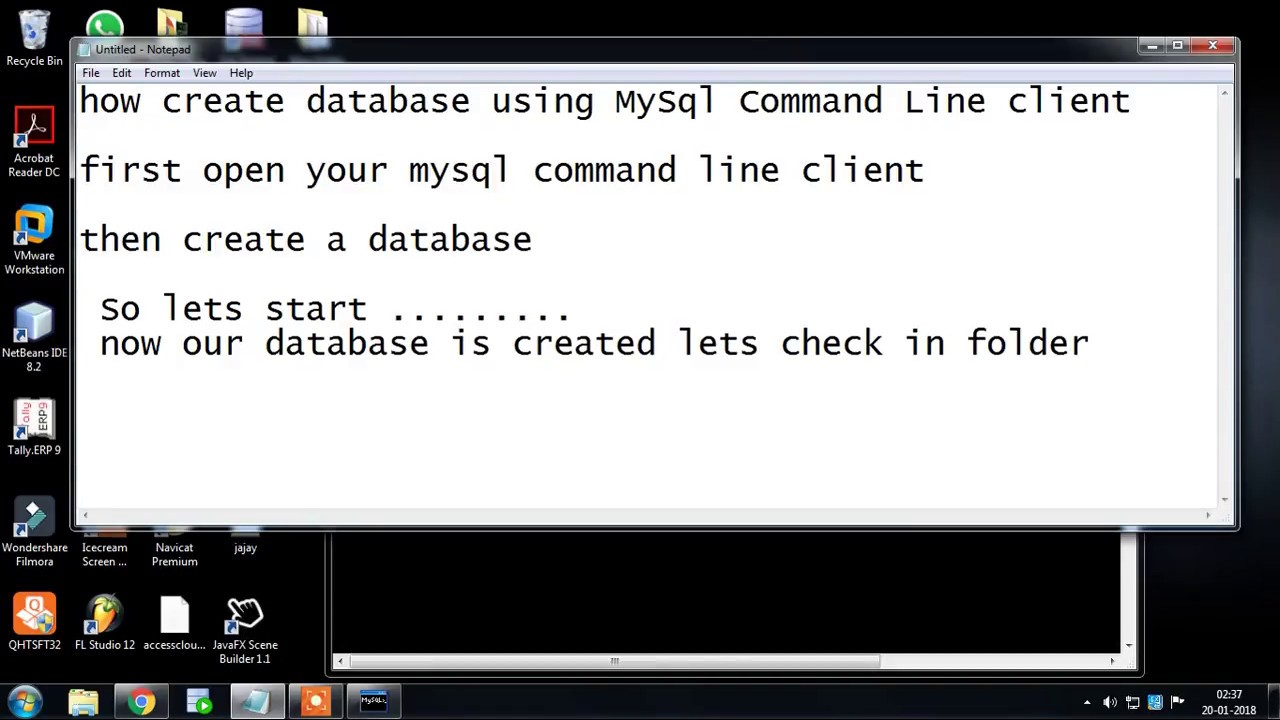
Task: Open the QHTSFT32 desktop icon
Action: (34, 624)
